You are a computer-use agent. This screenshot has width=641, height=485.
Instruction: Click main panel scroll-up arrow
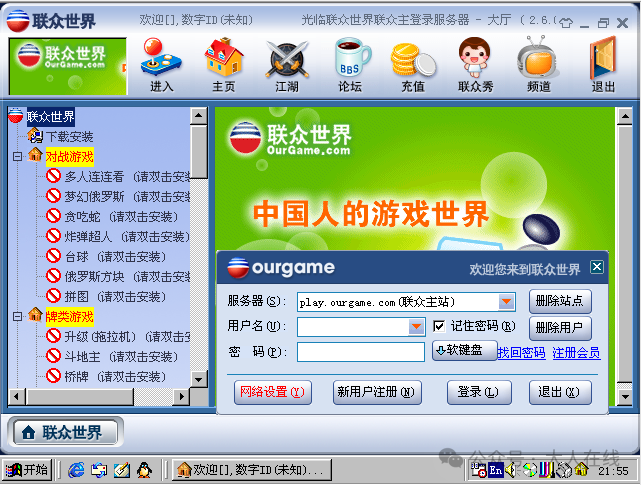(625, 117)
